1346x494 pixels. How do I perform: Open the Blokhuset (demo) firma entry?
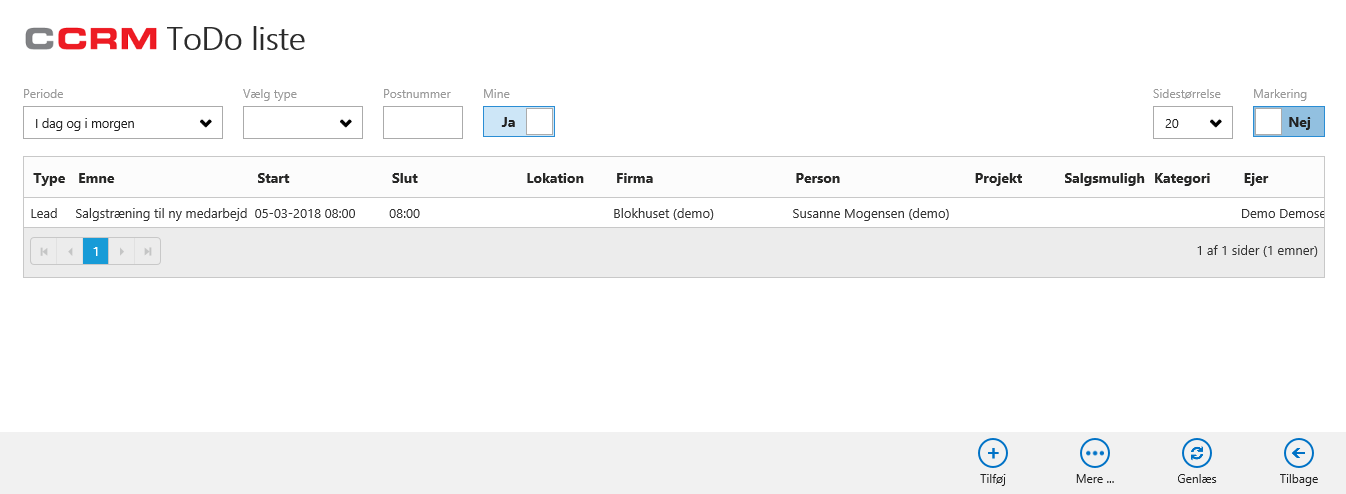tap(663, 213)
